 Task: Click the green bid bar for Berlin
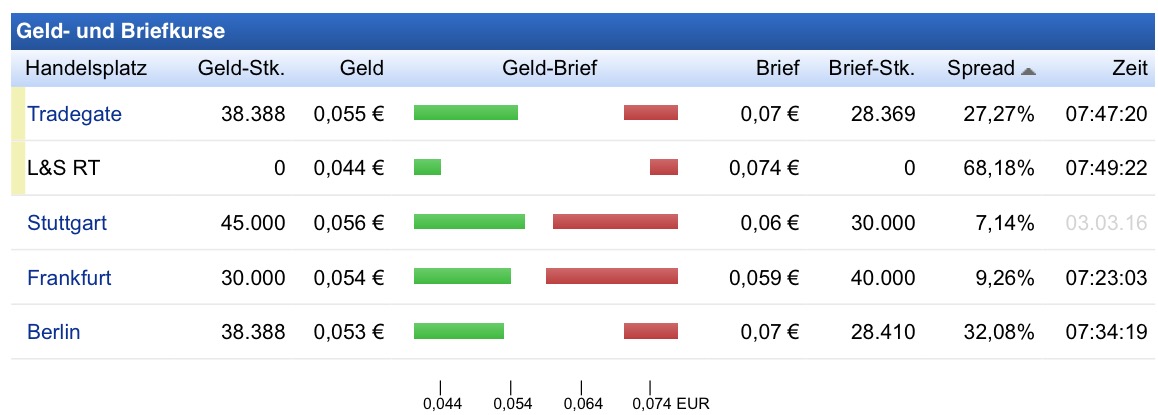[x=459, y=331]
